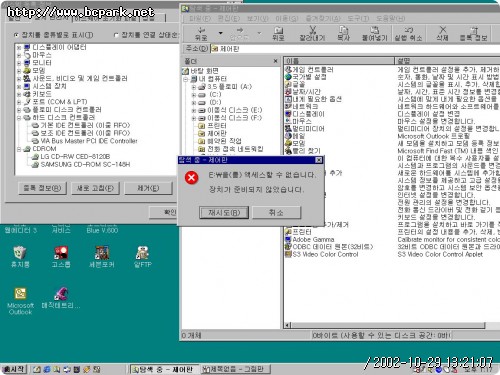
Task: Select the 장치를 종류별로 표시 radio button
Action: point(16,35)
